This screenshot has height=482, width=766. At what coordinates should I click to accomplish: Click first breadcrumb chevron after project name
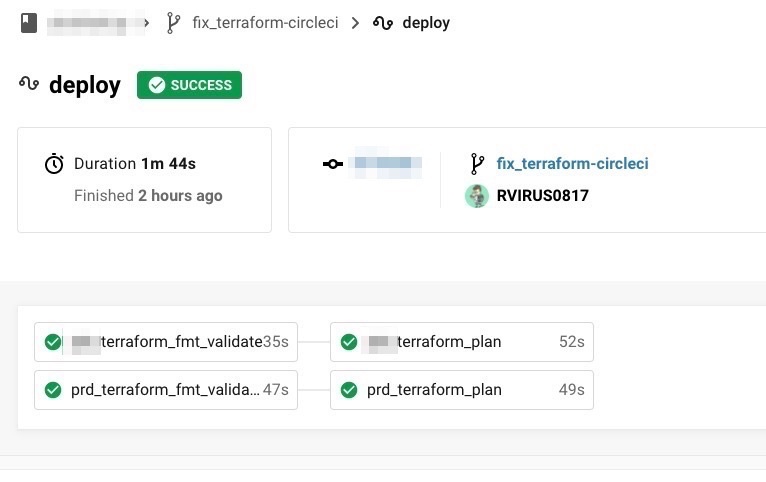147,22
